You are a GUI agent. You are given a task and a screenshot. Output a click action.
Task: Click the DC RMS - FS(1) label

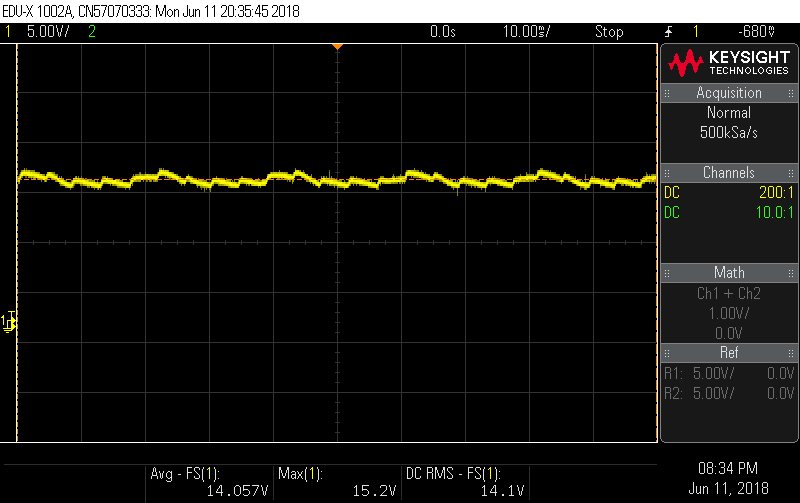pyautogui.click(x=453, y=474)
